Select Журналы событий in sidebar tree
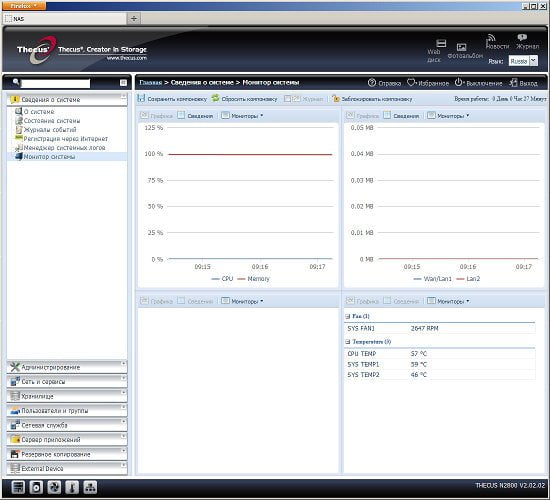 tap(50, 130)
